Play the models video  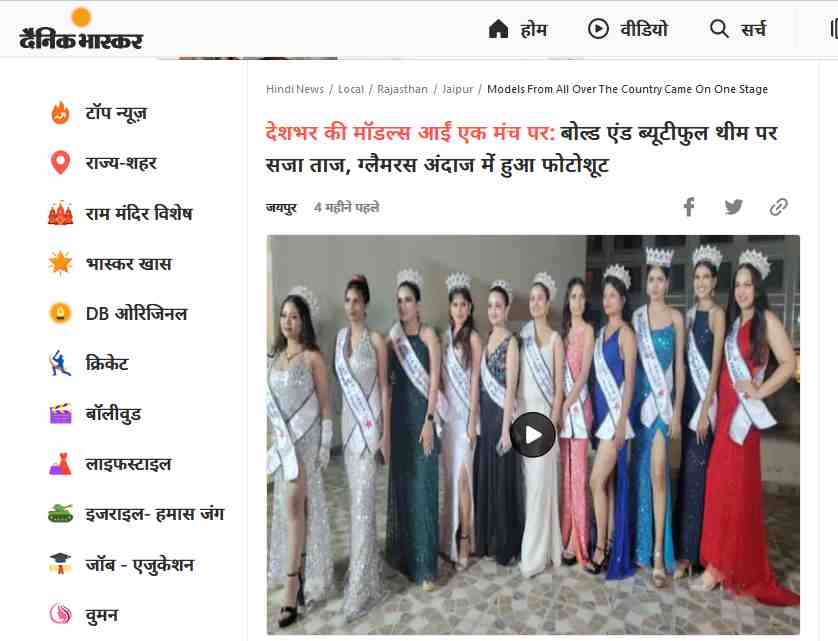(x=532, y=435)
